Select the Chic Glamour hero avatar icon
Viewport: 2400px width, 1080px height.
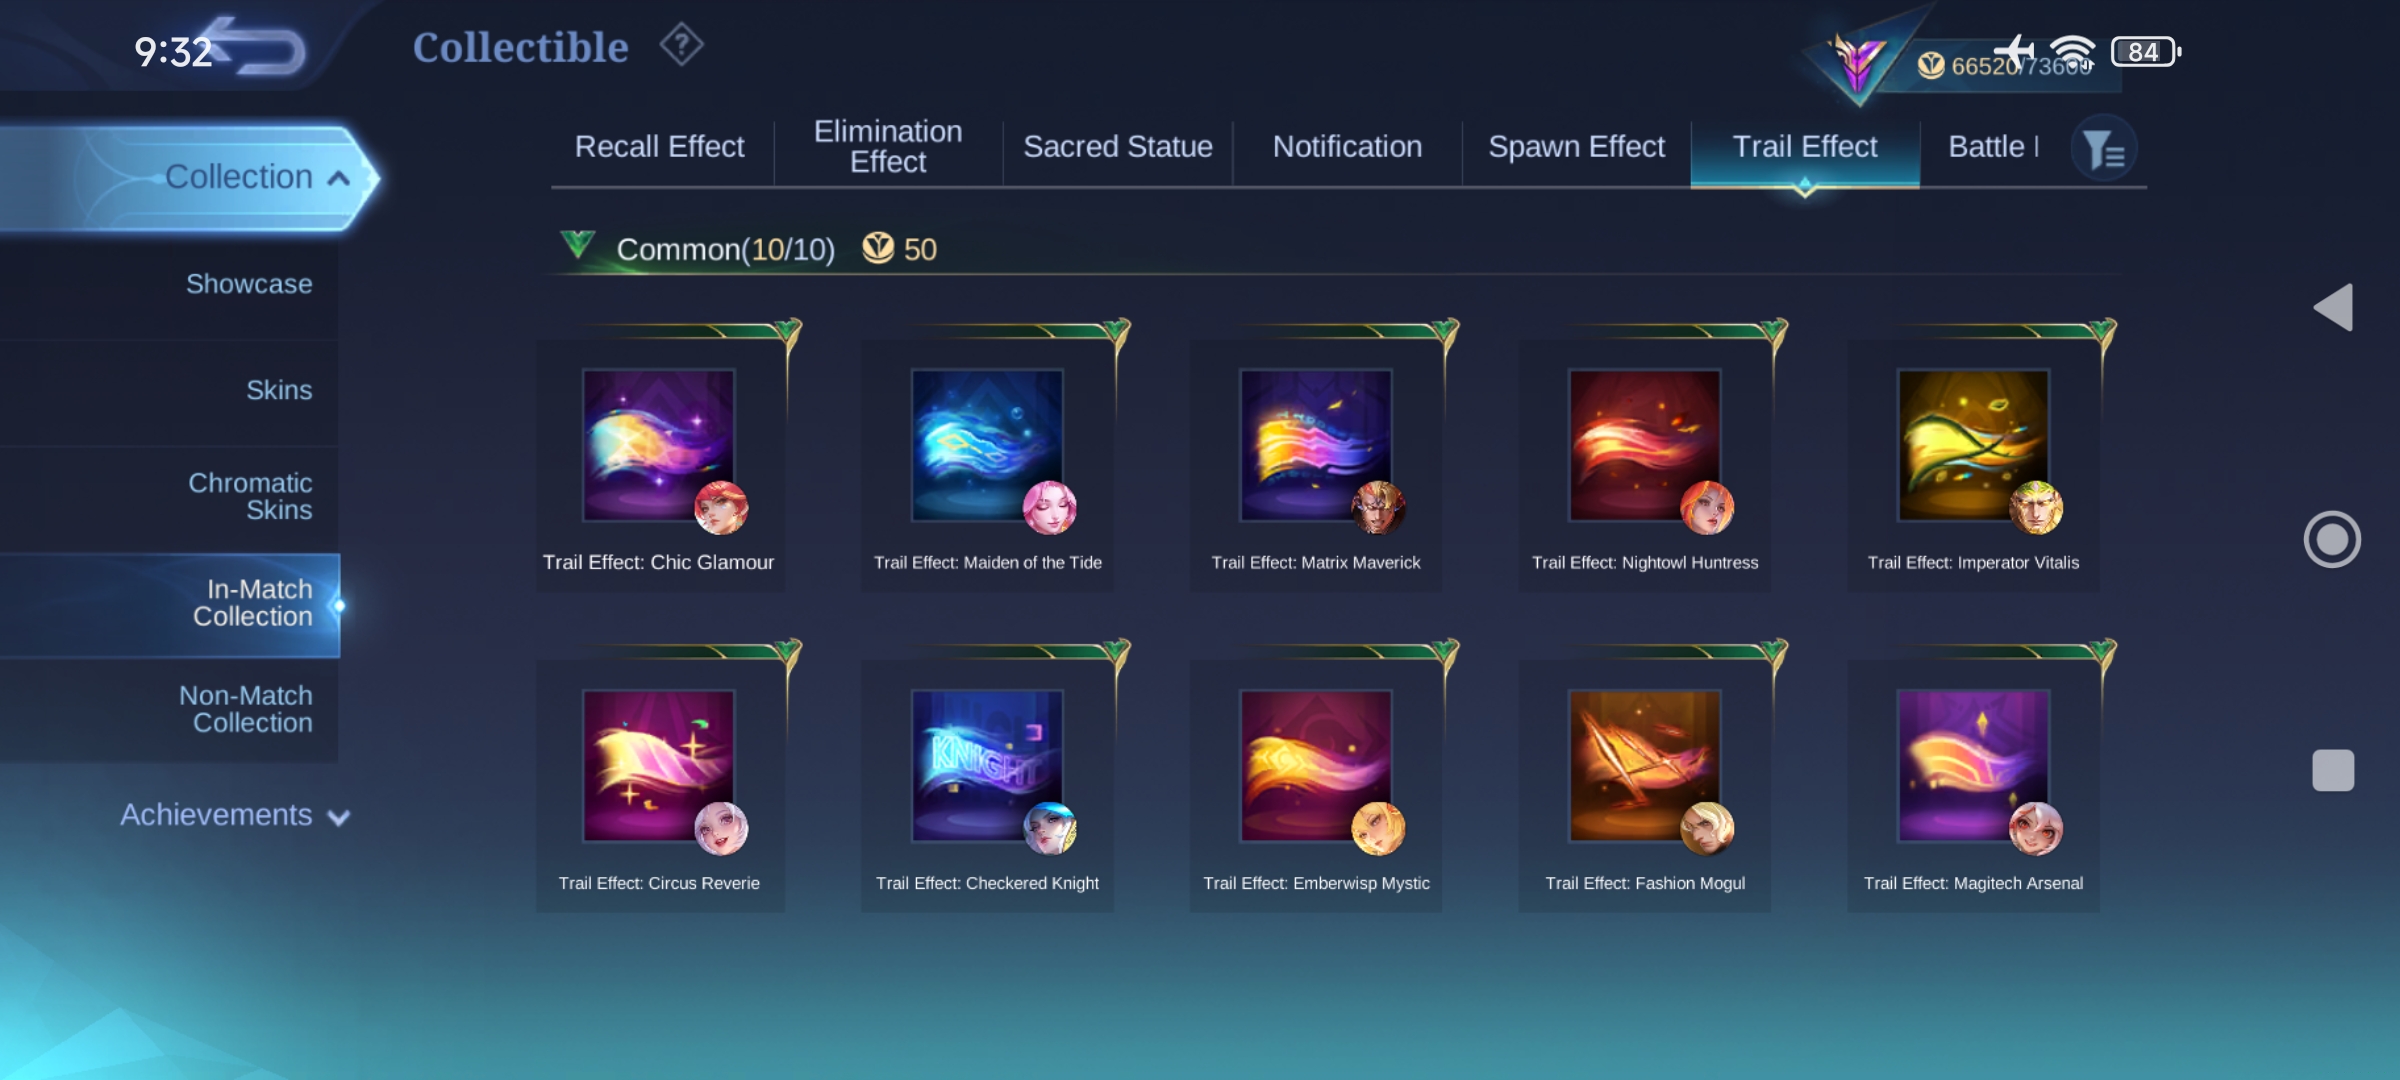721,508
